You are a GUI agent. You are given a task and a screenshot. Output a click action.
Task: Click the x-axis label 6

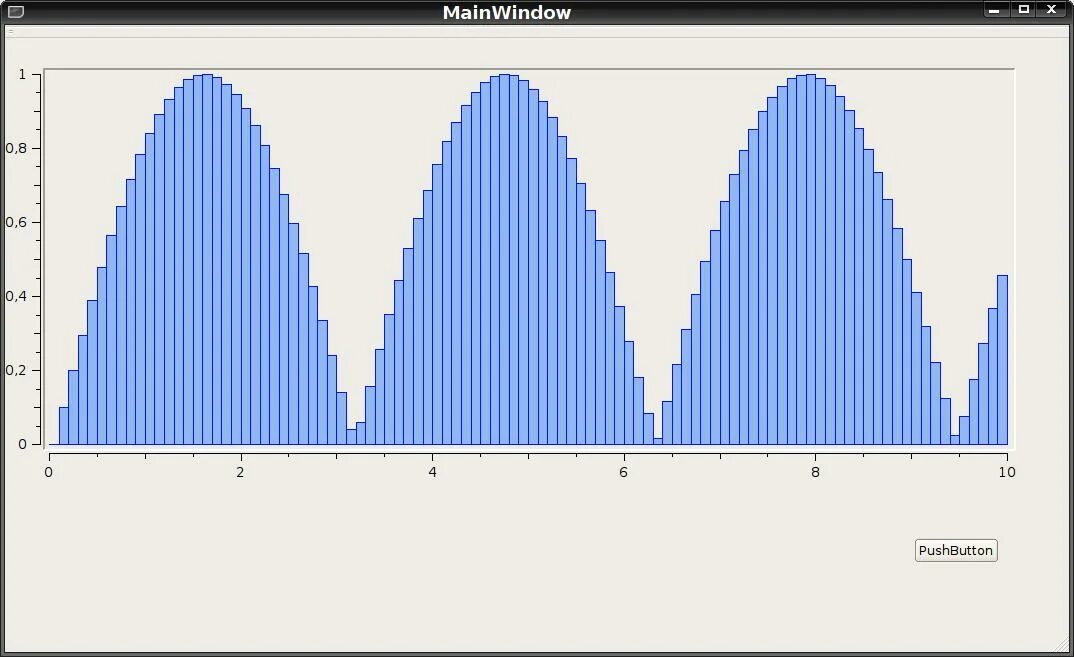click(623, 472)
